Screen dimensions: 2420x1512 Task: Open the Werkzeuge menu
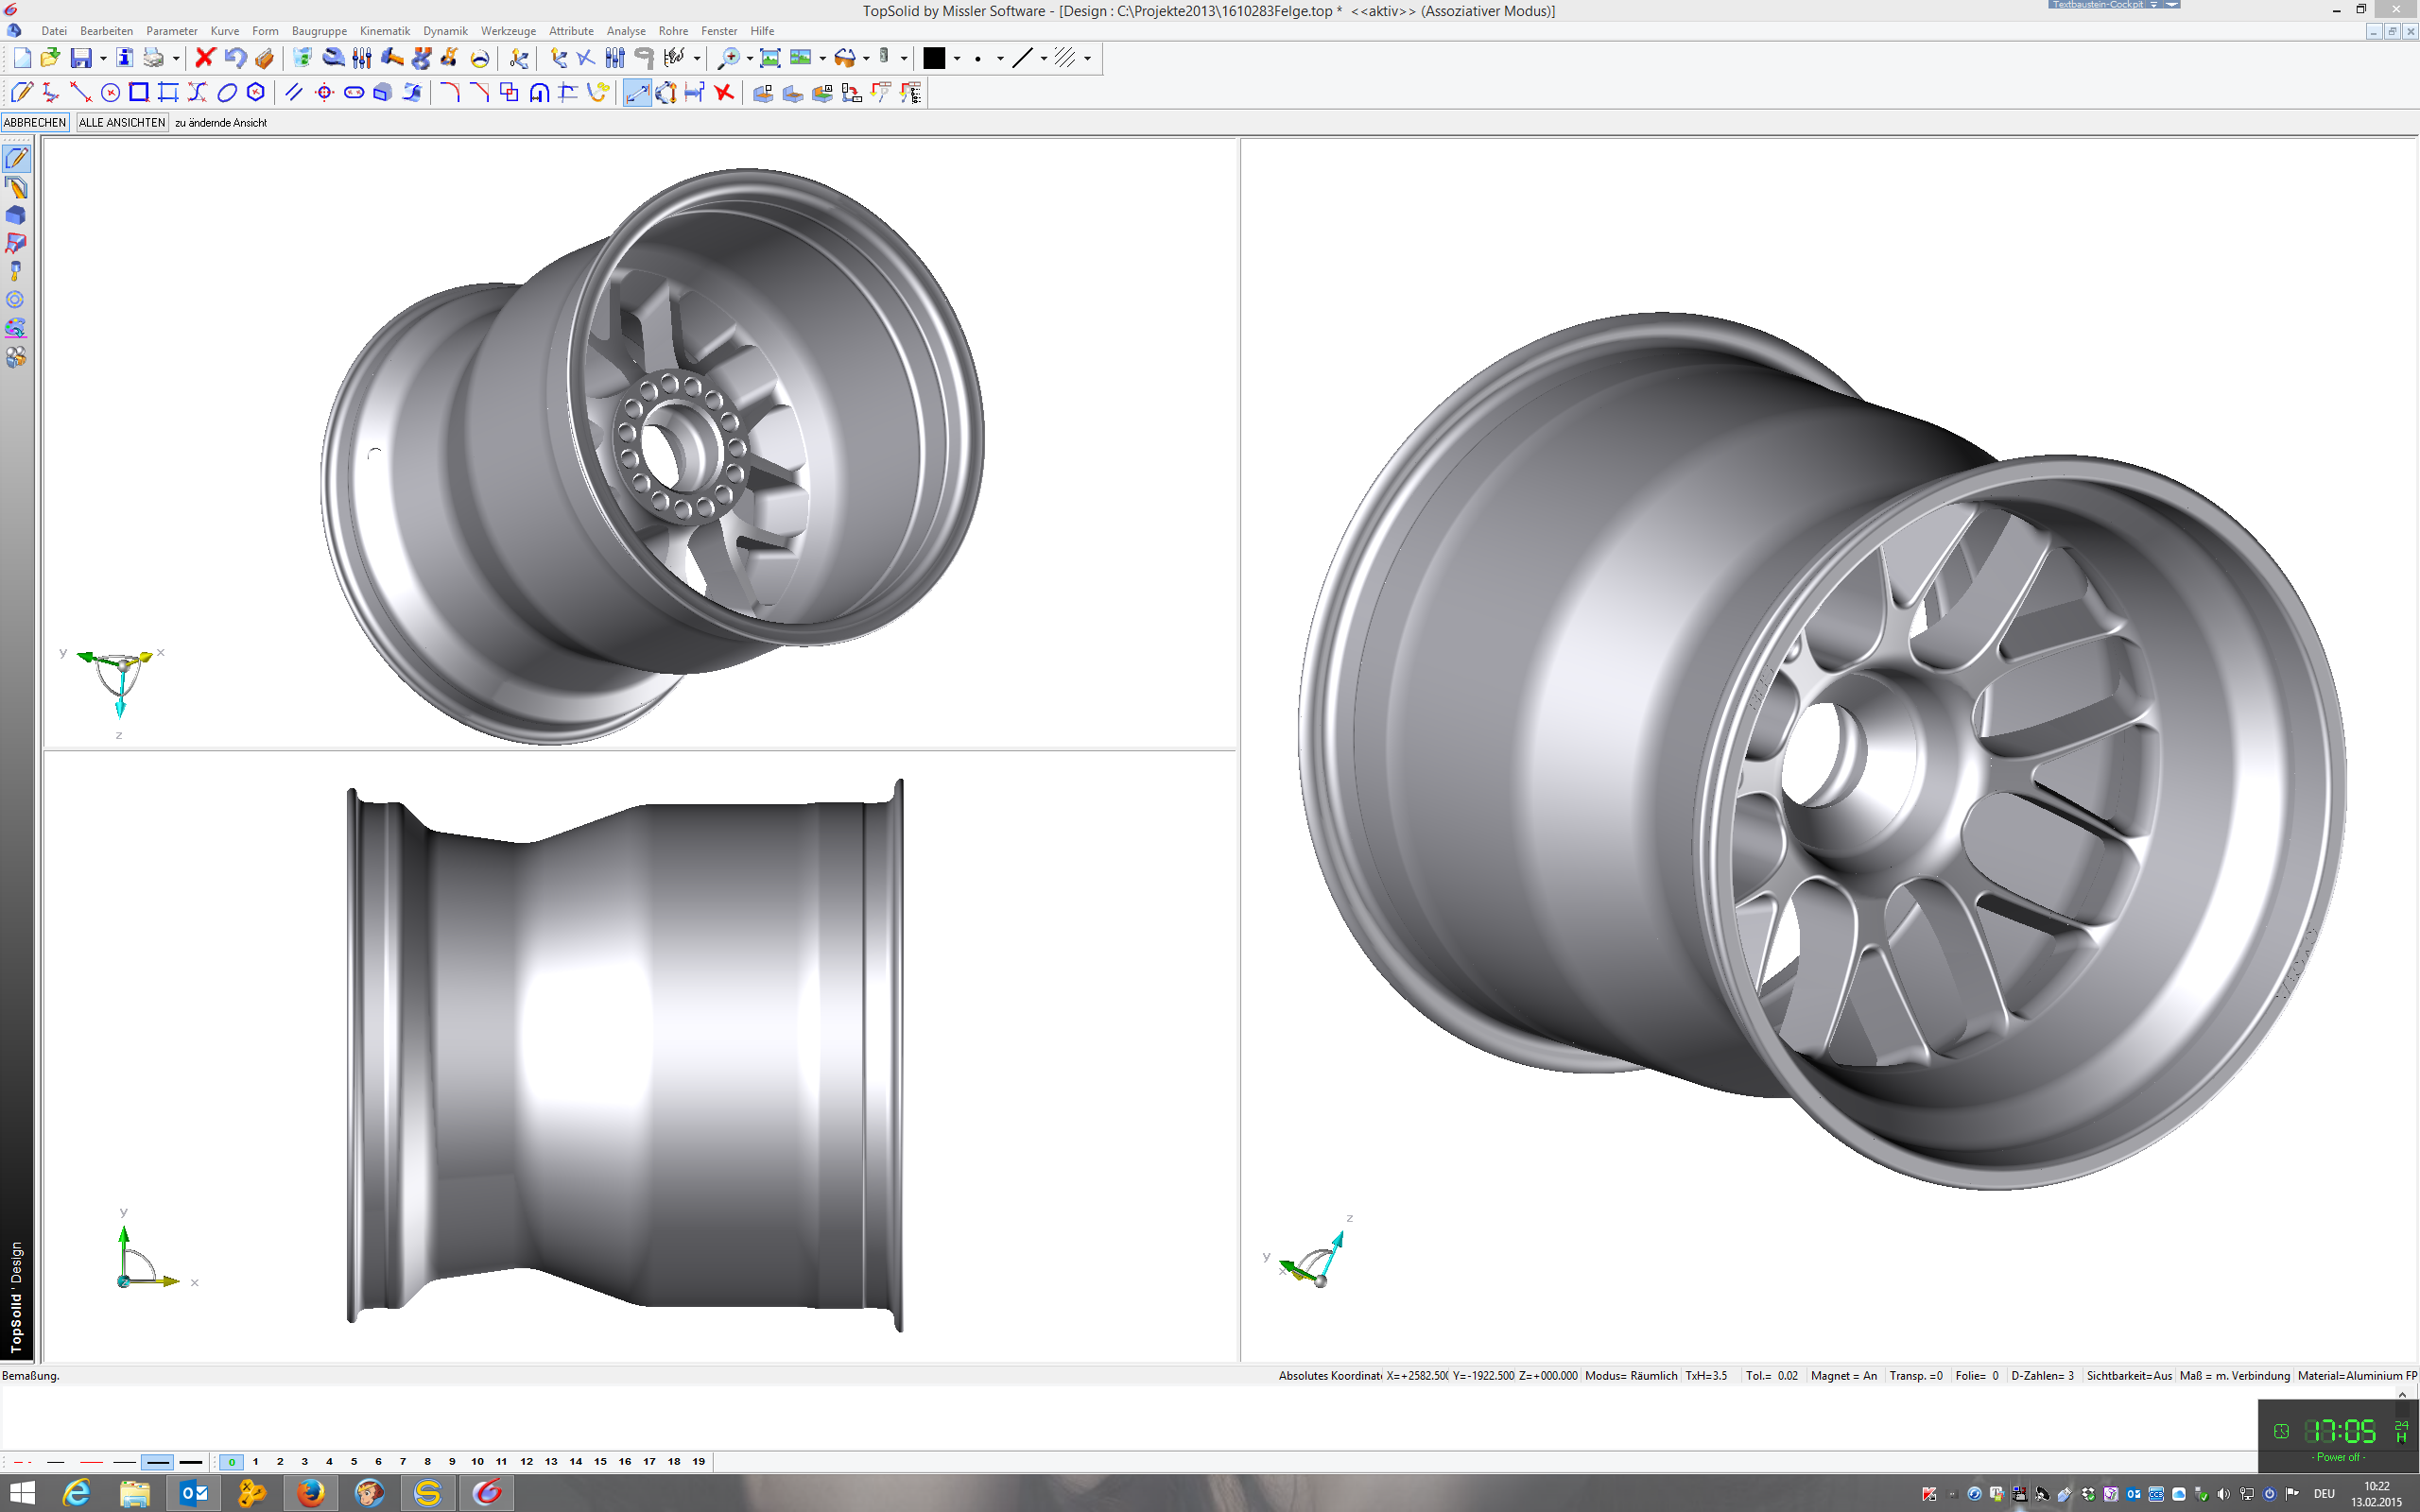pos(507,31)
